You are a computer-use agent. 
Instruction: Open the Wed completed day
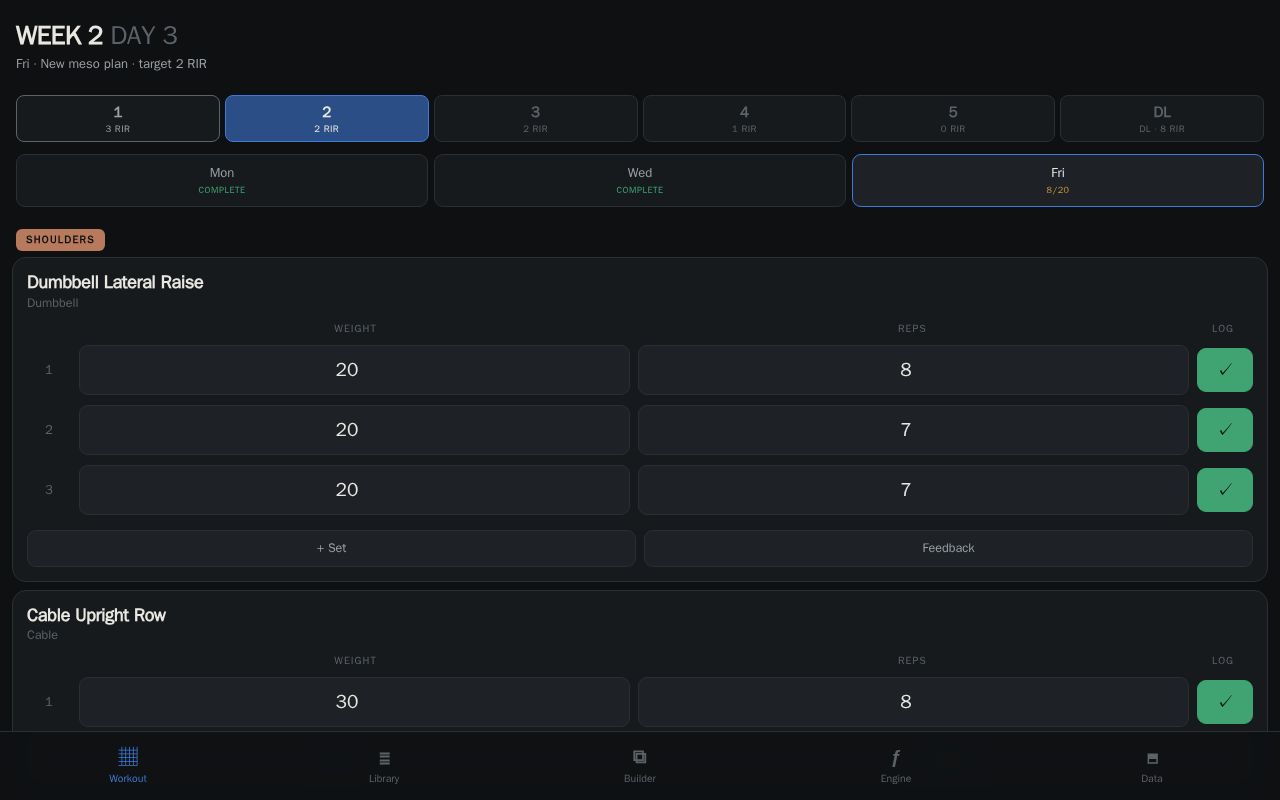pos(640,181)
